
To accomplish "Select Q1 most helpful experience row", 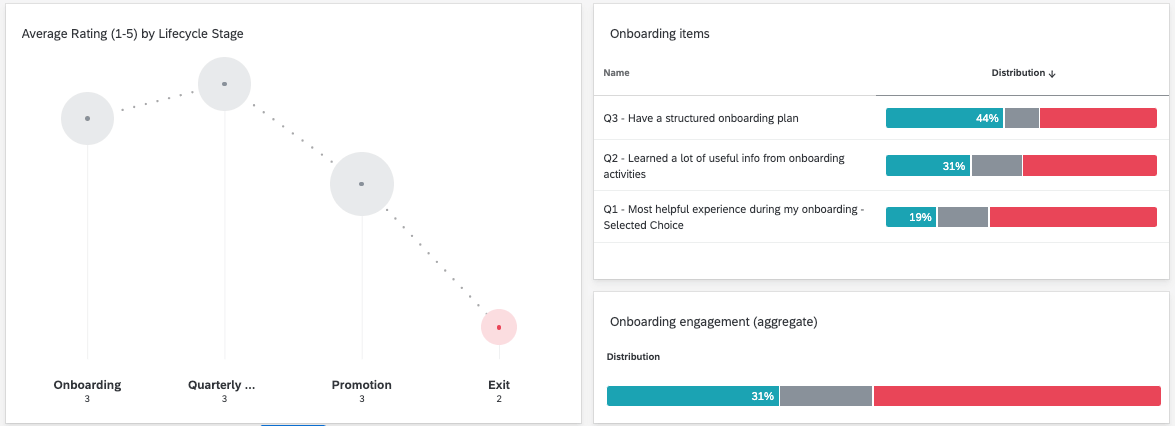I will [733, 217].
